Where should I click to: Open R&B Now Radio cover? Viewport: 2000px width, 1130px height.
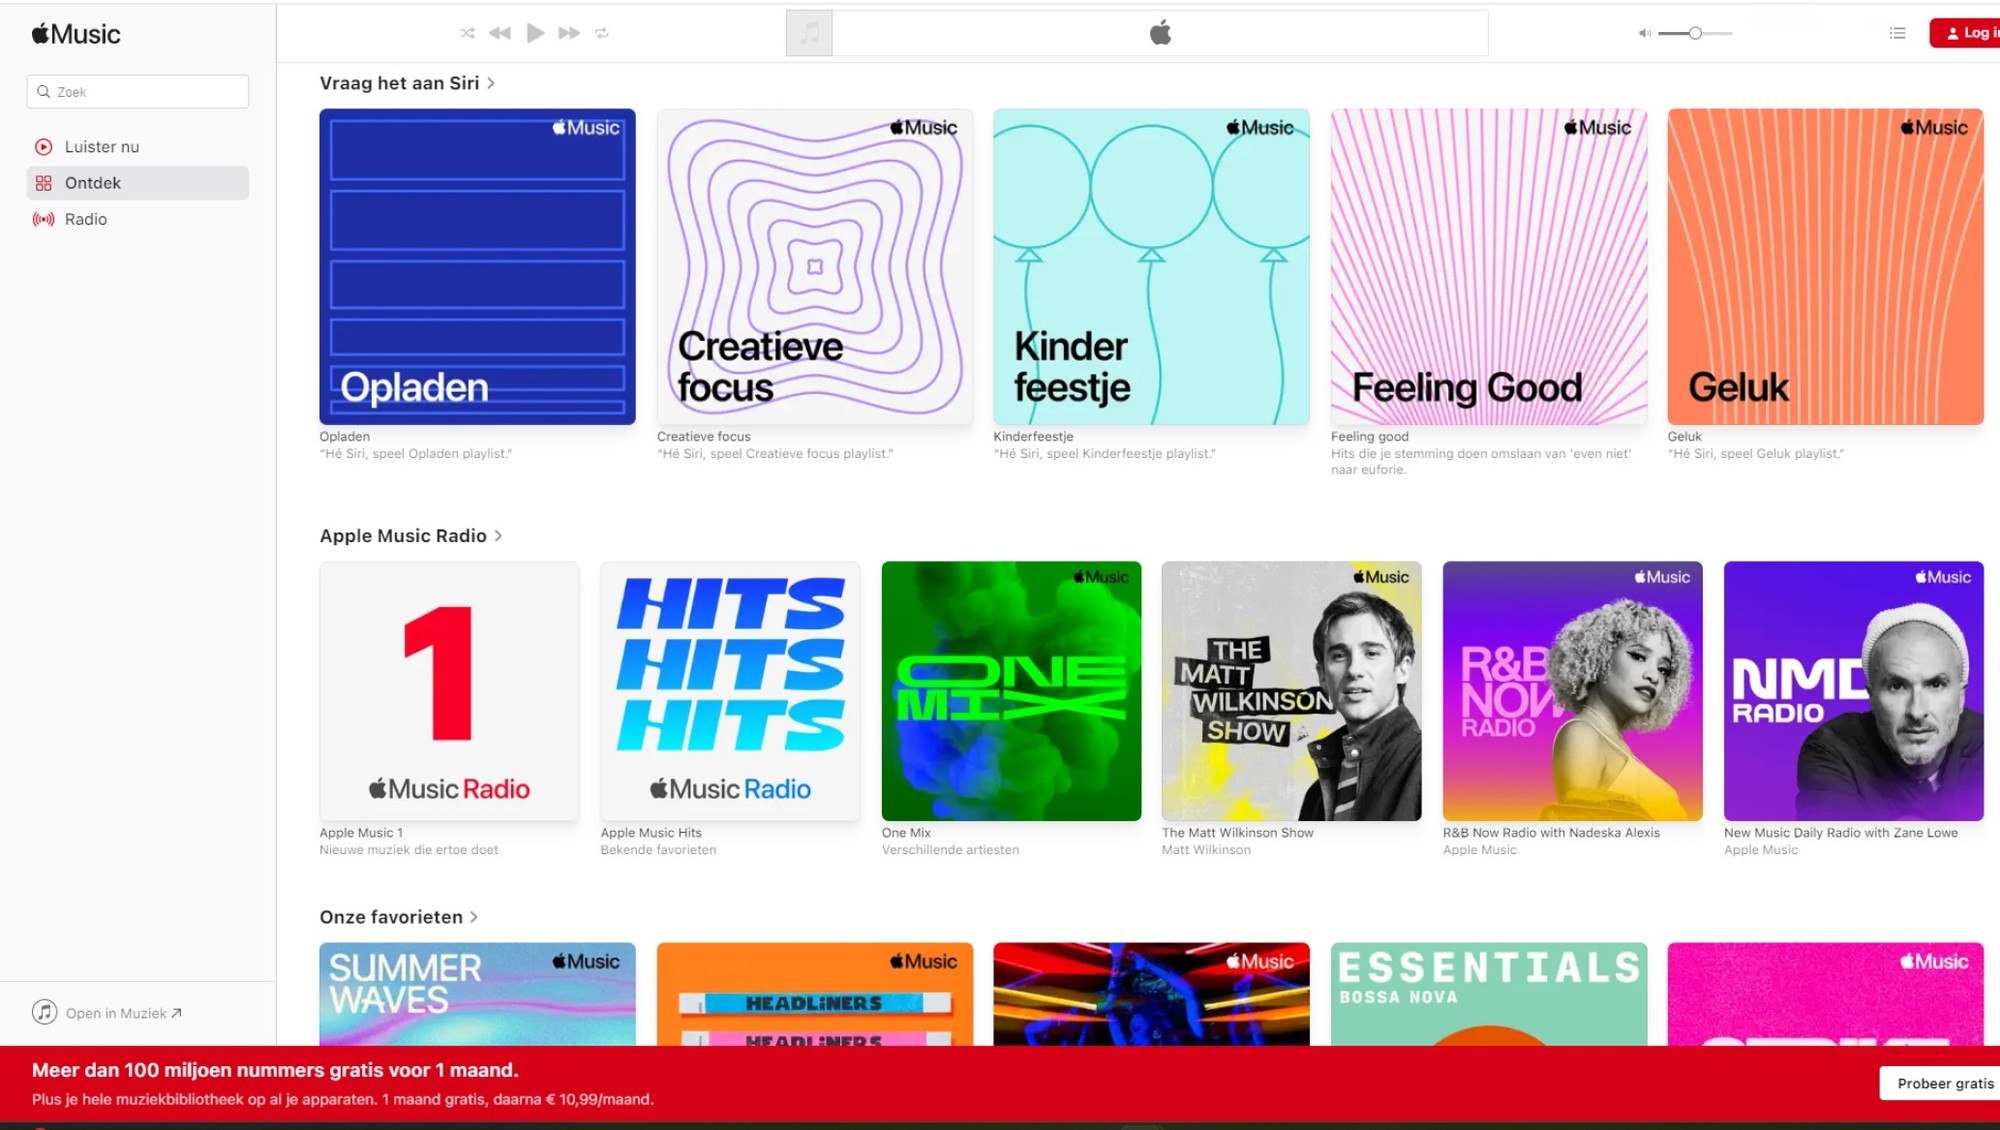1572,691
